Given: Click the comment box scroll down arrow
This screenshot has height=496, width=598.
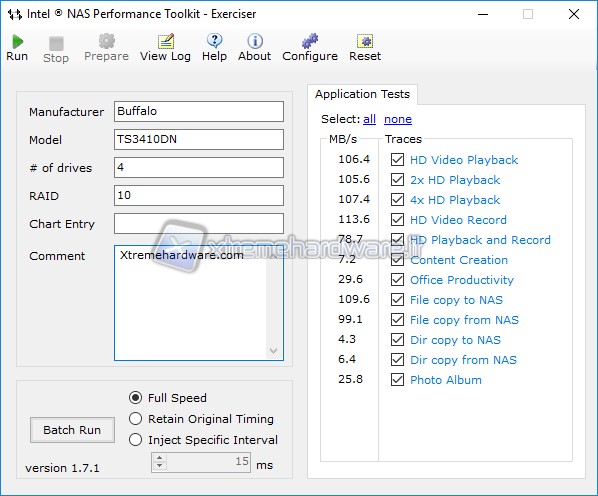Looking at the screenshot, I should click(x=273, y=351).
